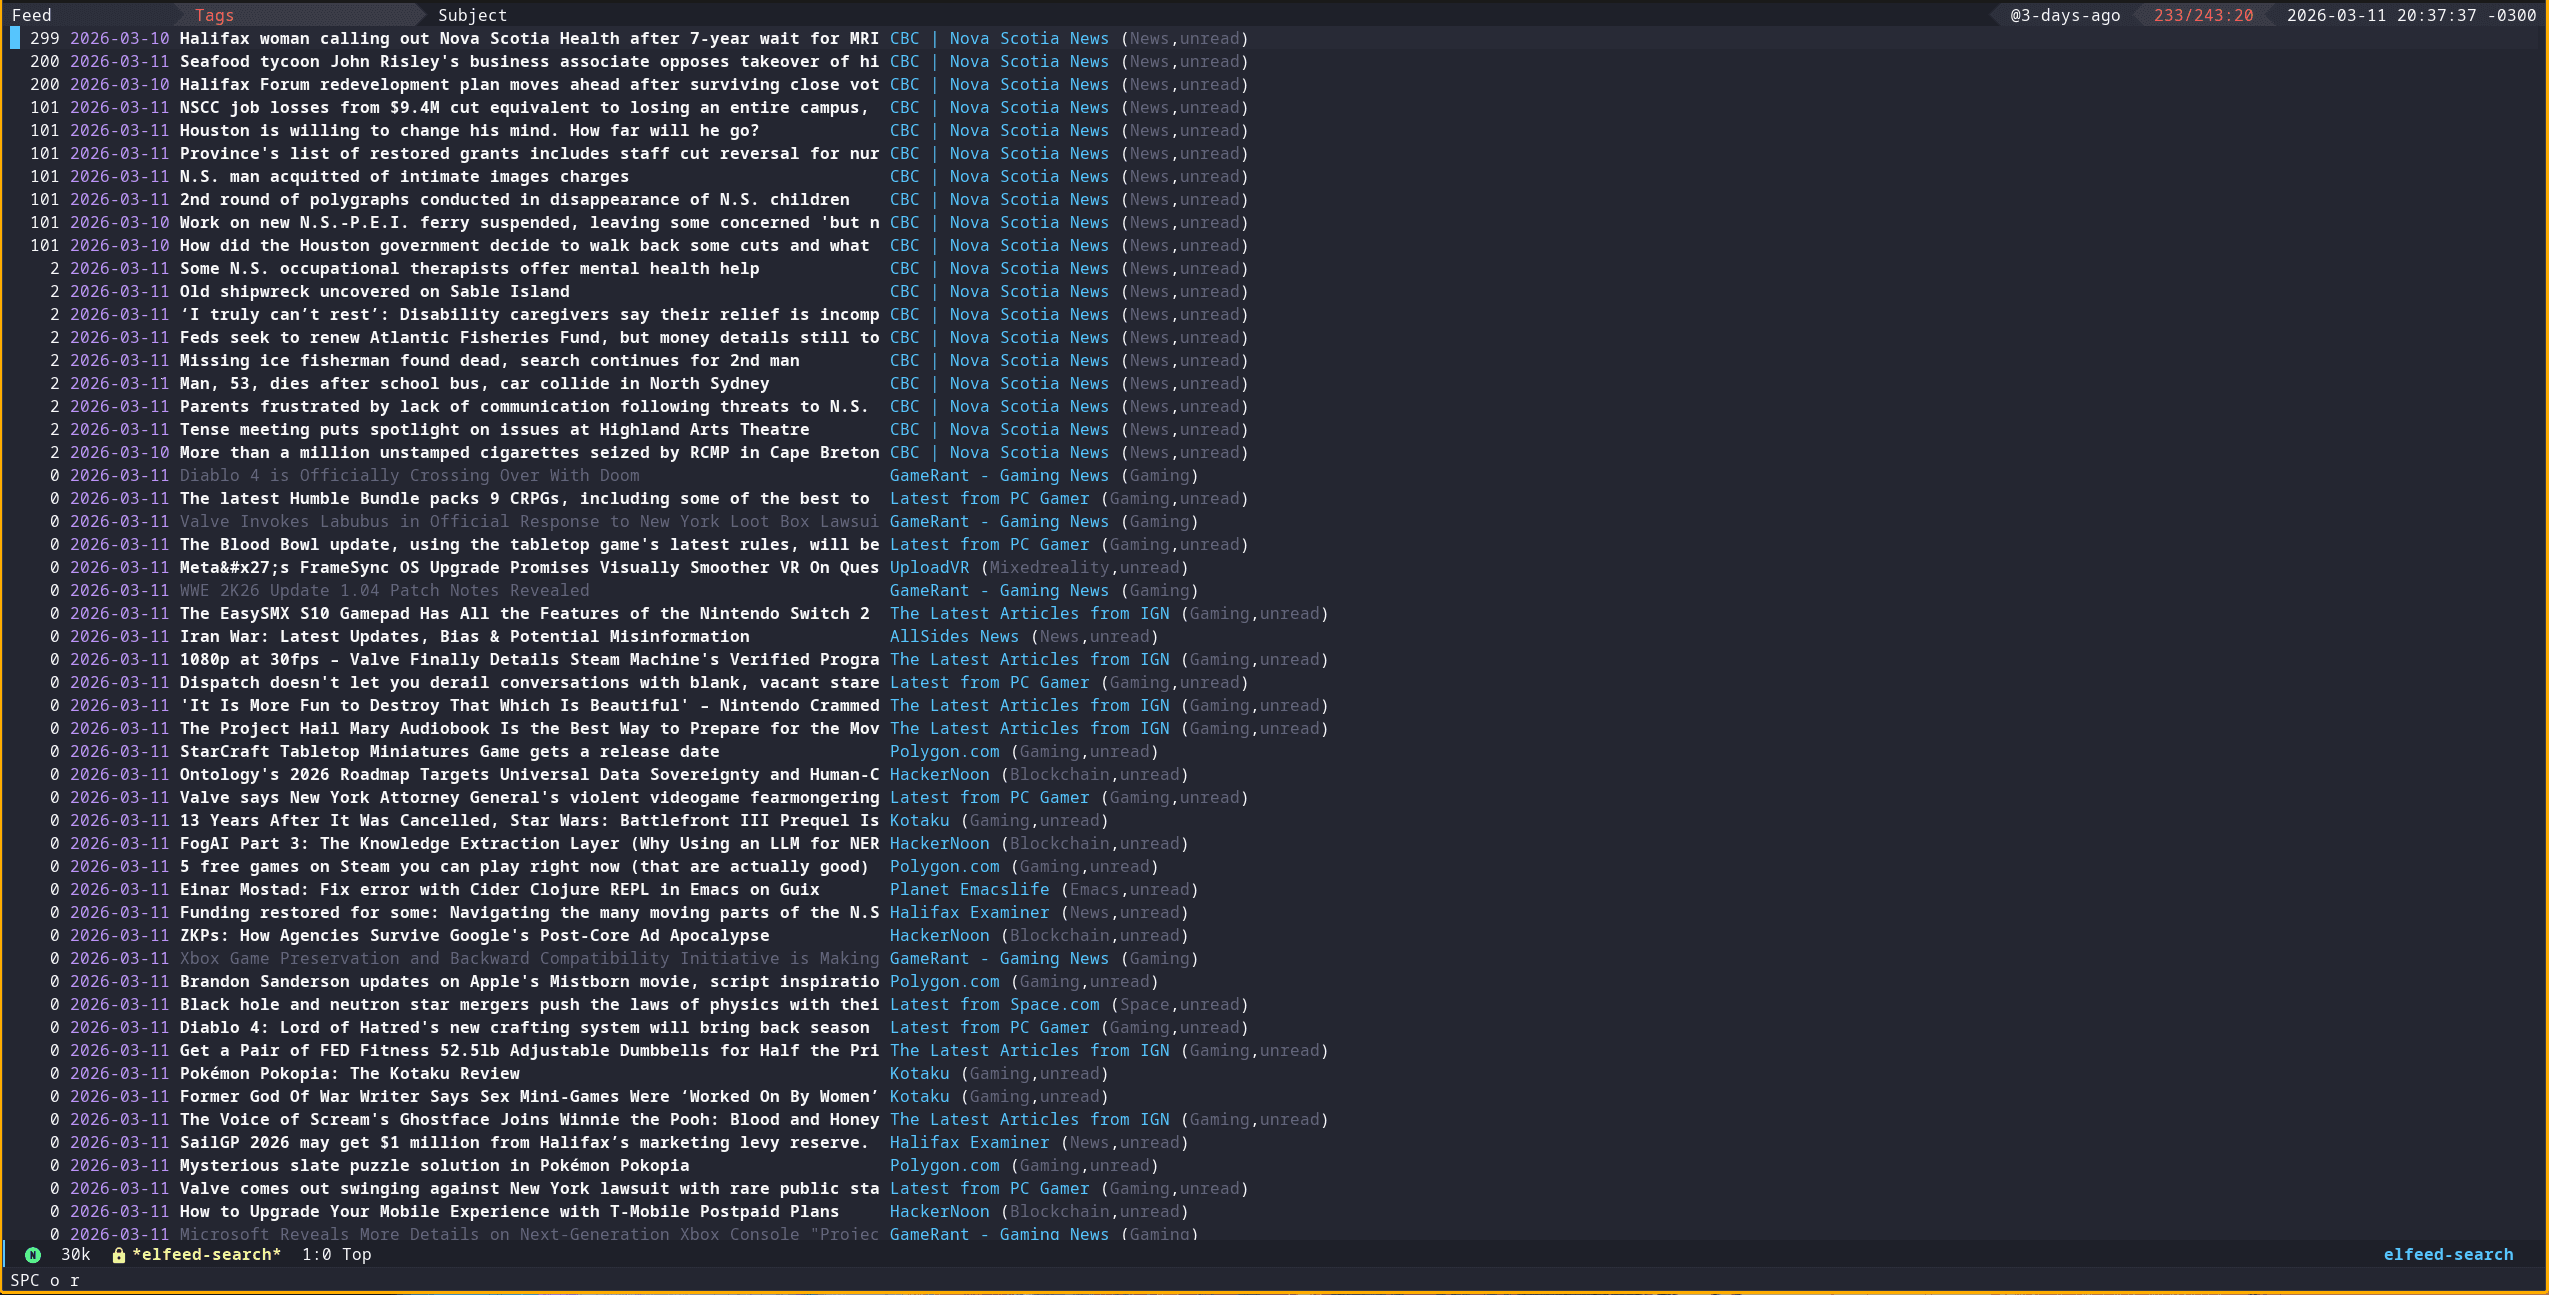
Task: Select read entry 'Diablo 4 is Officially Crossing Over With Doom'
Action: coord(409,475)
